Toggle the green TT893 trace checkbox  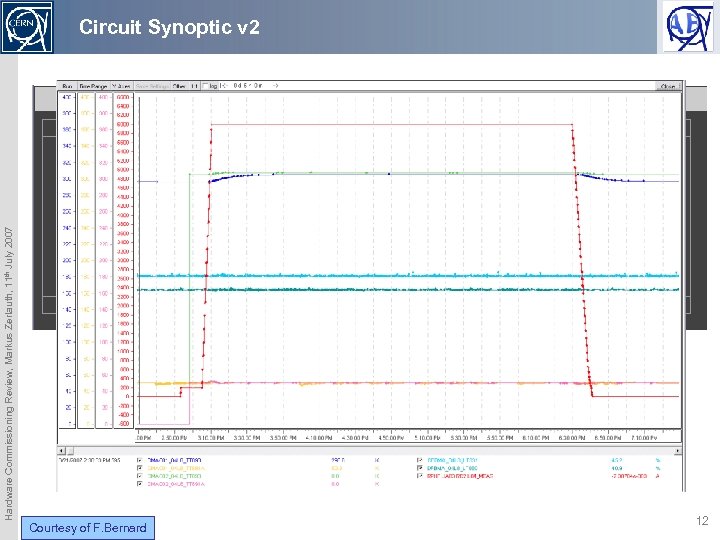pyautogui.click(x=140, y=476)
